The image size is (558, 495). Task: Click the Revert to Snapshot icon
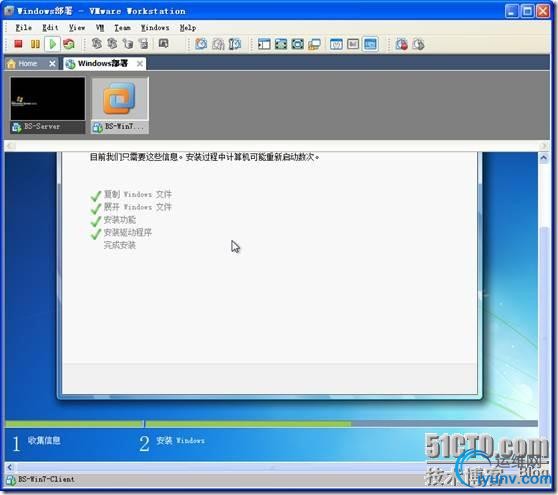click(218, 44)
